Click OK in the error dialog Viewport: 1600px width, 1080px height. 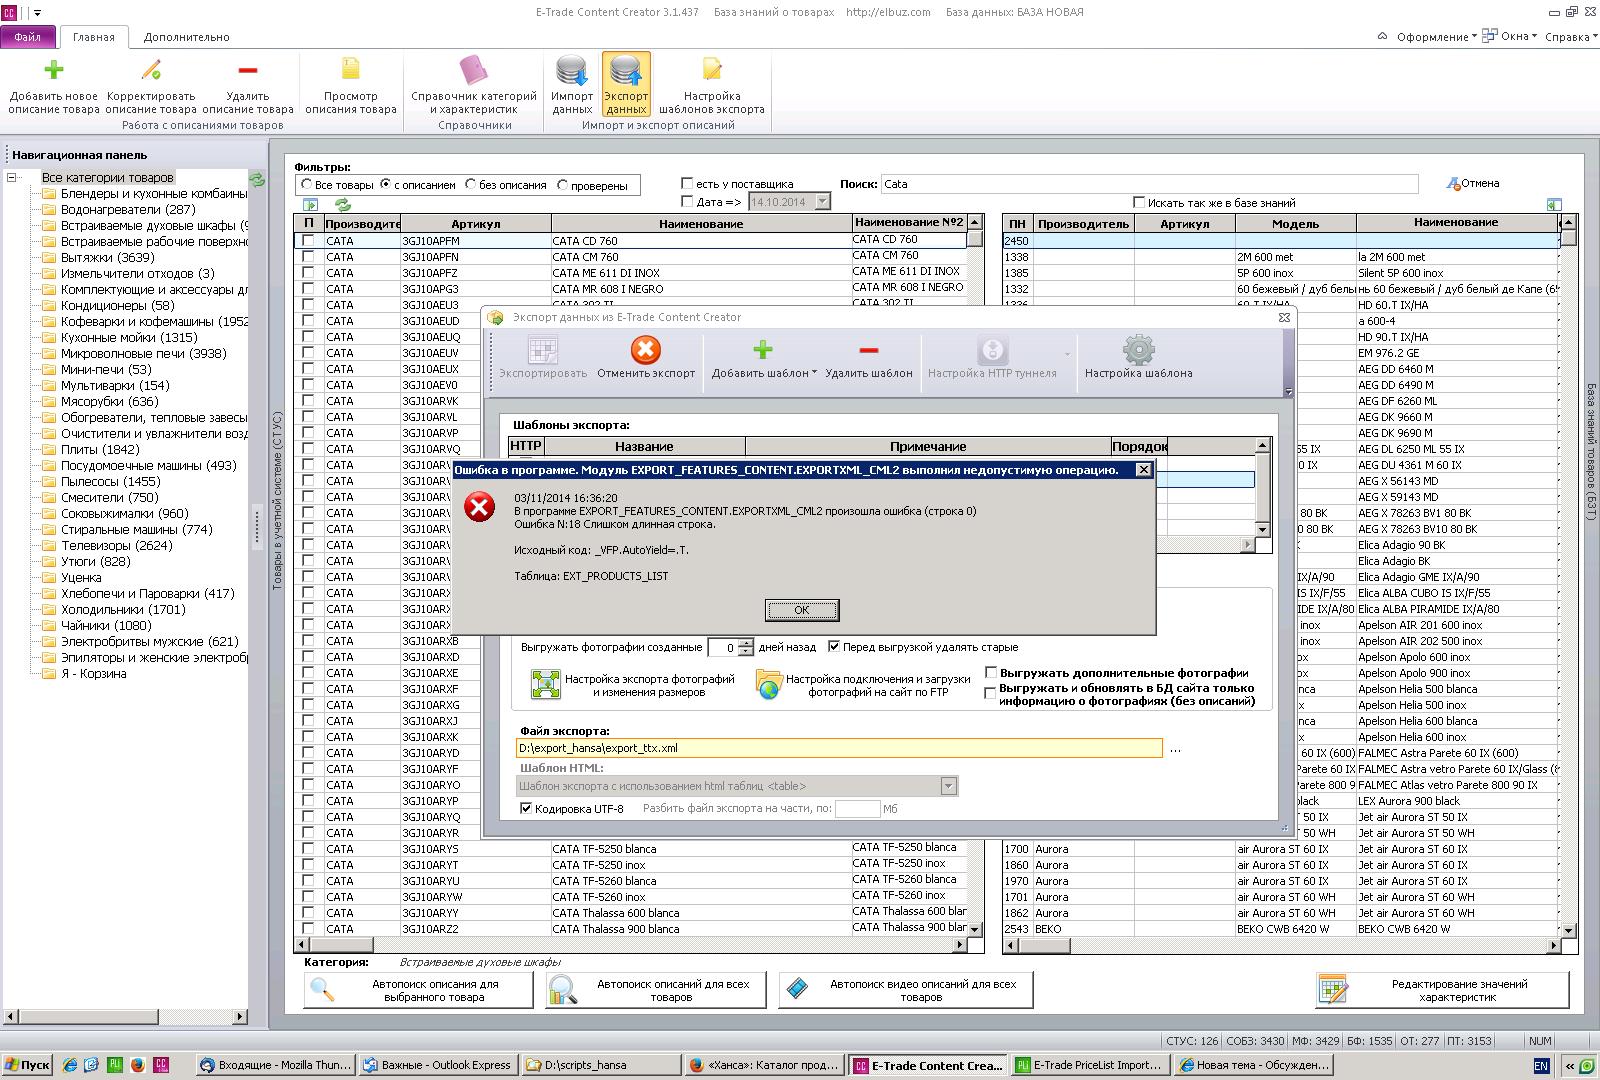[x=802, y=610]
